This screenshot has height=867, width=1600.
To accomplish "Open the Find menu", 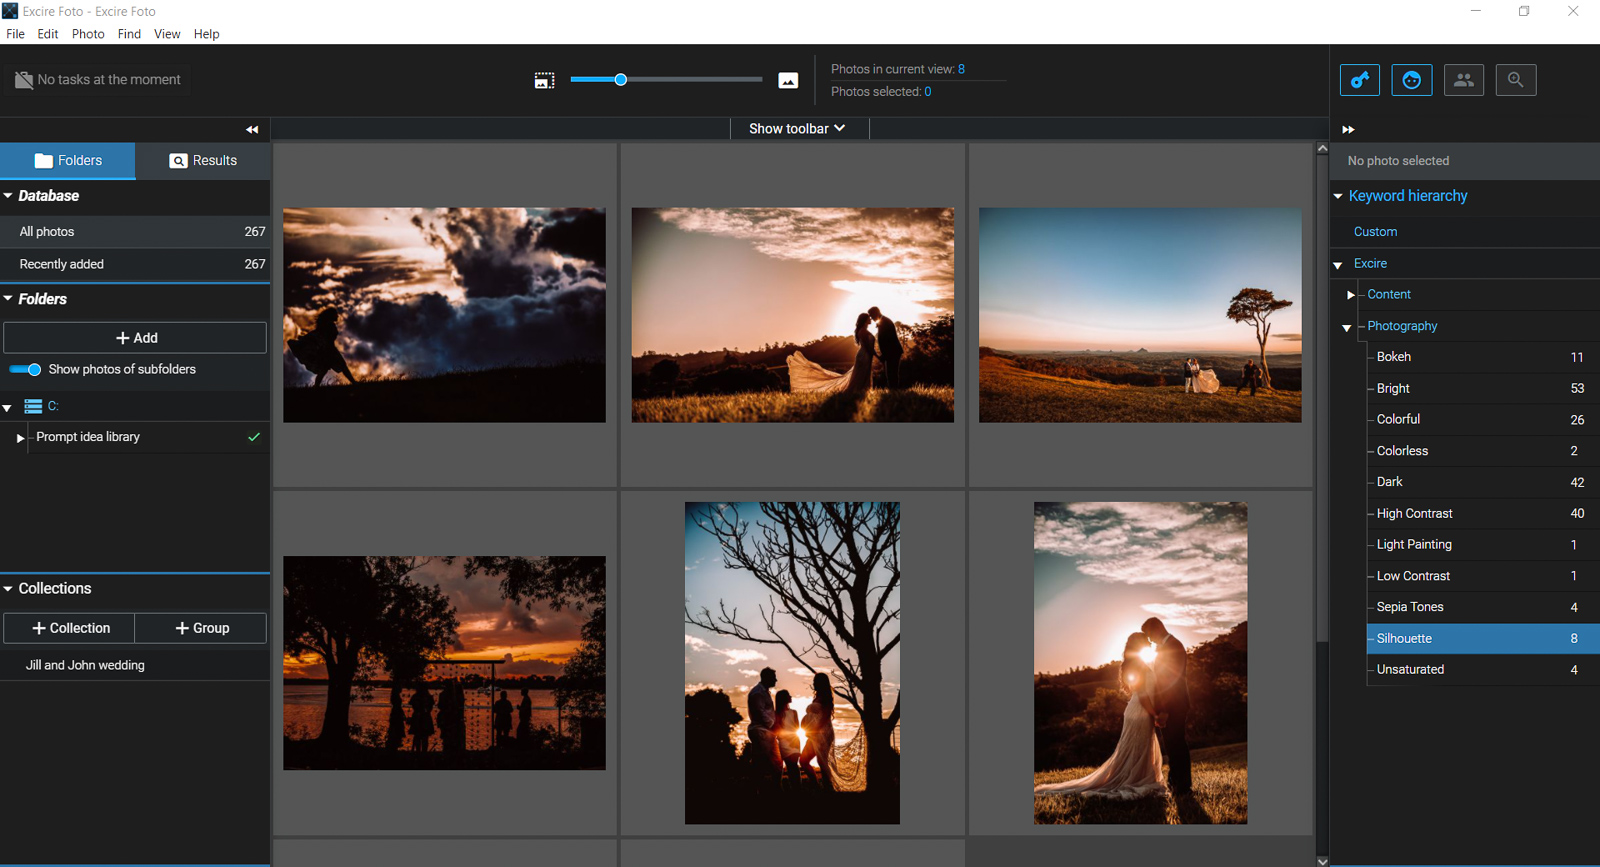I will pyautogui.click(x=129, y=34).
